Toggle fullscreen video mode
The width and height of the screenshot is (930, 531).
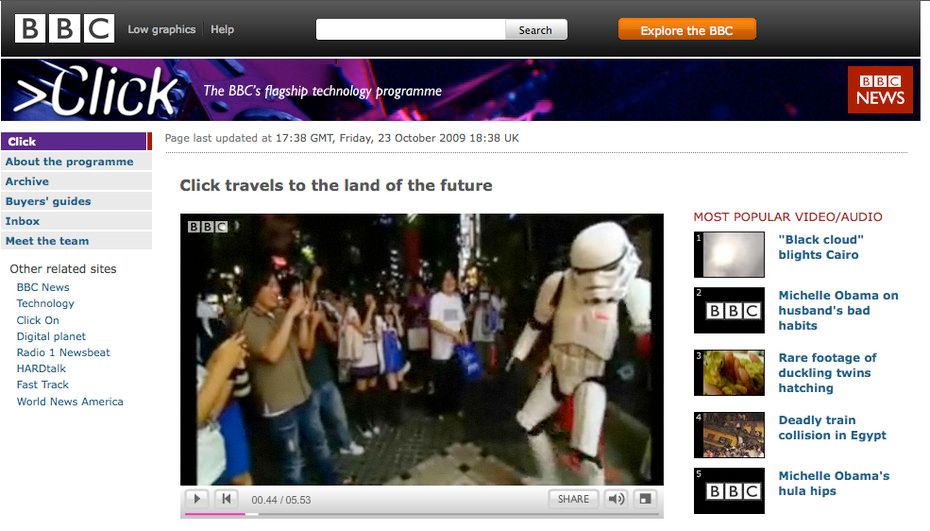coord(645,498)
